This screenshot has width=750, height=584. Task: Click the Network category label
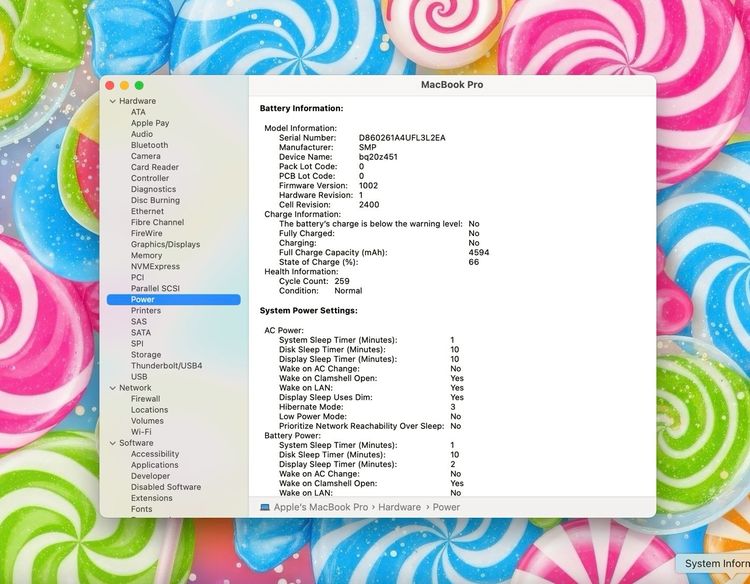pyautogui.click(x=135, y=388)
